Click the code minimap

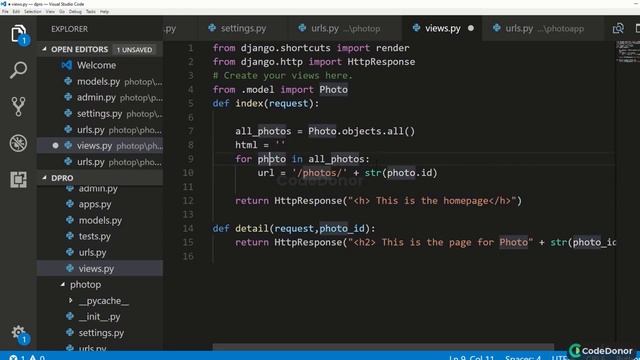pos(628,51)
